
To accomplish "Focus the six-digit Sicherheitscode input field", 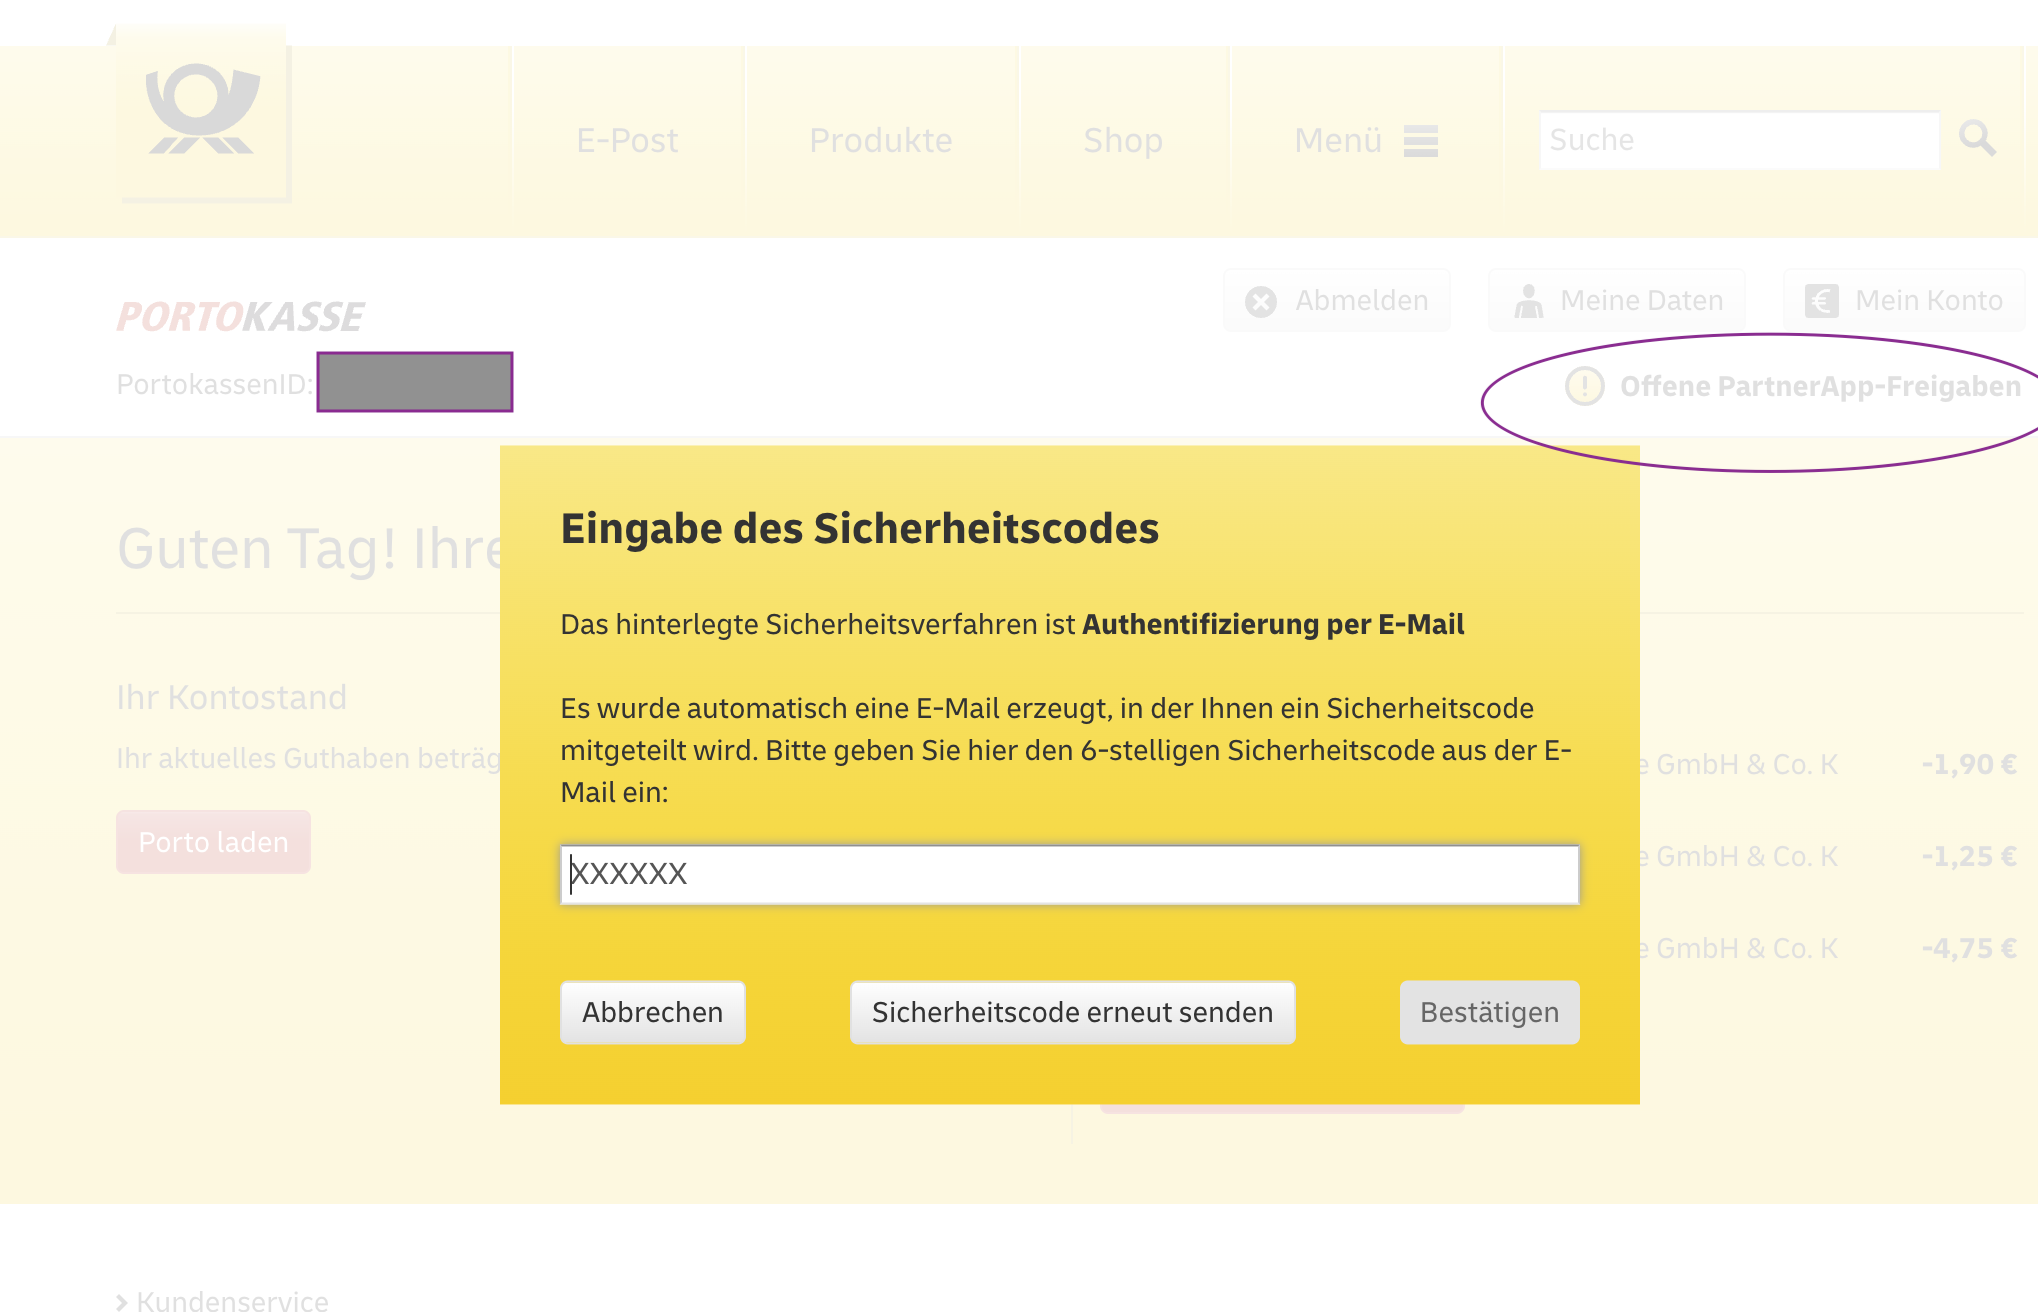I will pyautogui.click(x=1069, y=874).
